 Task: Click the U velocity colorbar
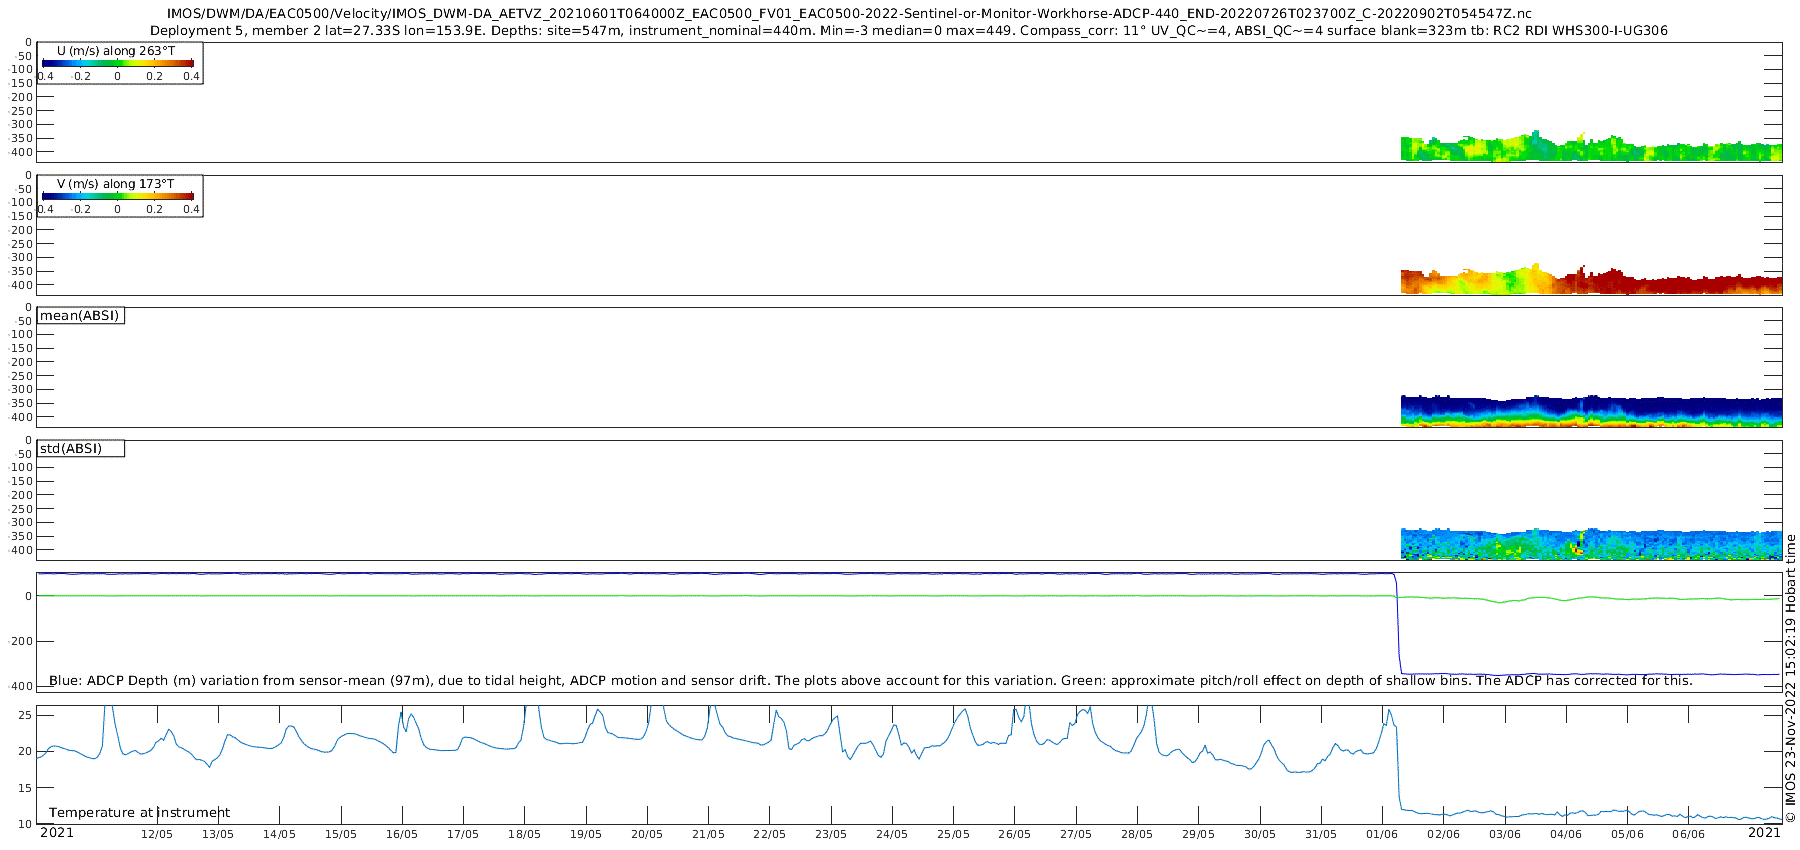118,63
